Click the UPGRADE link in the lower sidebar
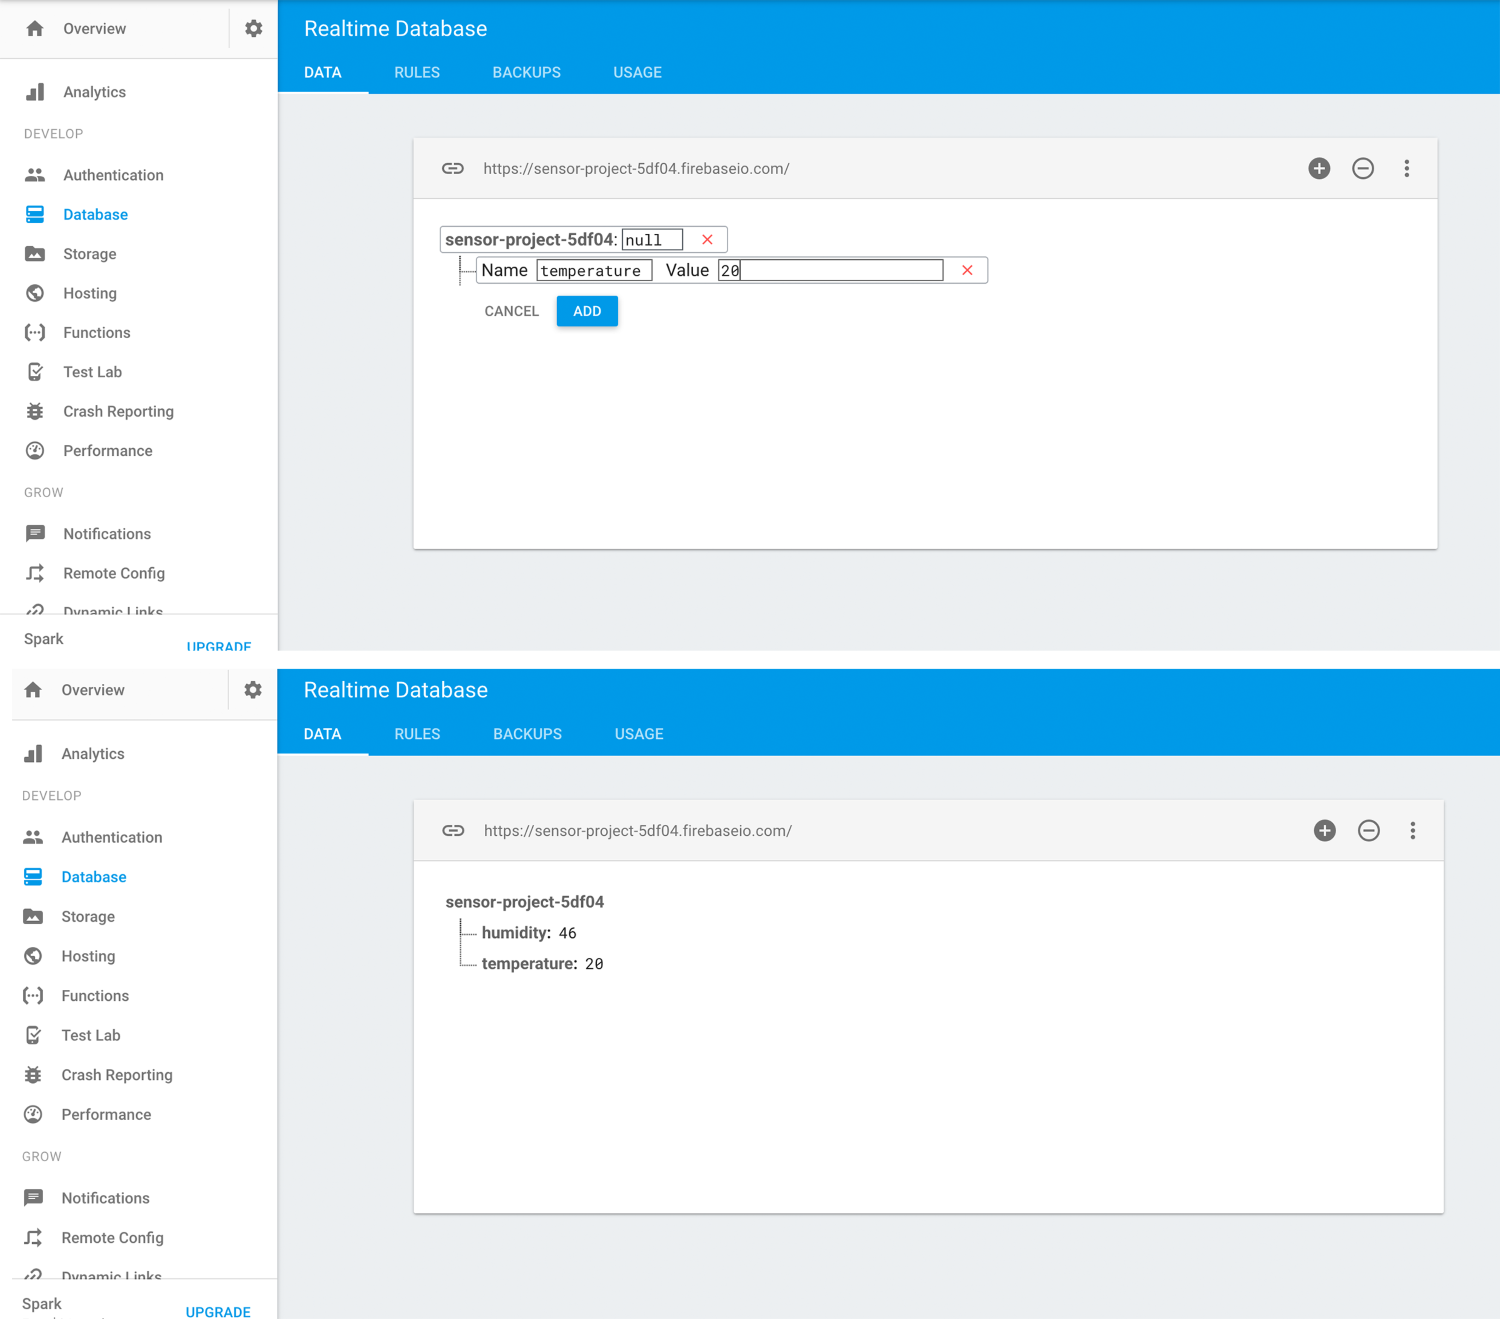 pos(218,1311)
